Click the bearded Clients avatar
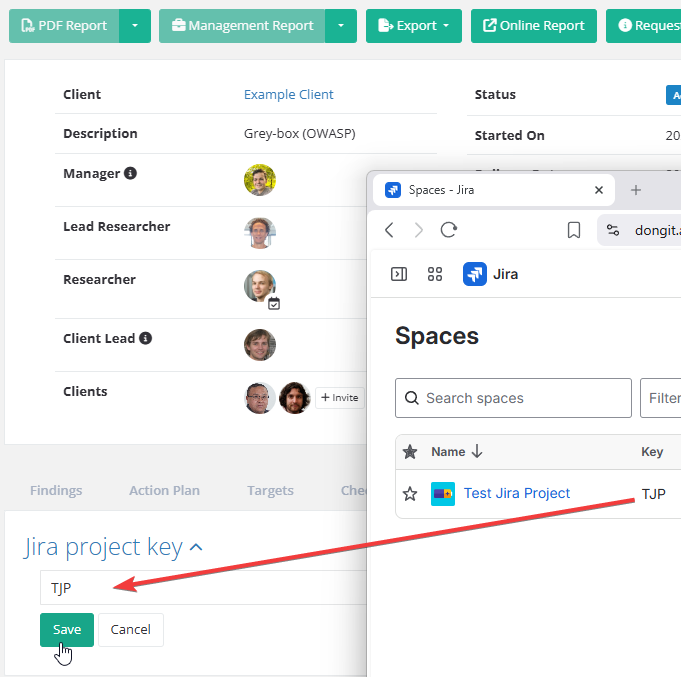 click(x=294, y=398)
